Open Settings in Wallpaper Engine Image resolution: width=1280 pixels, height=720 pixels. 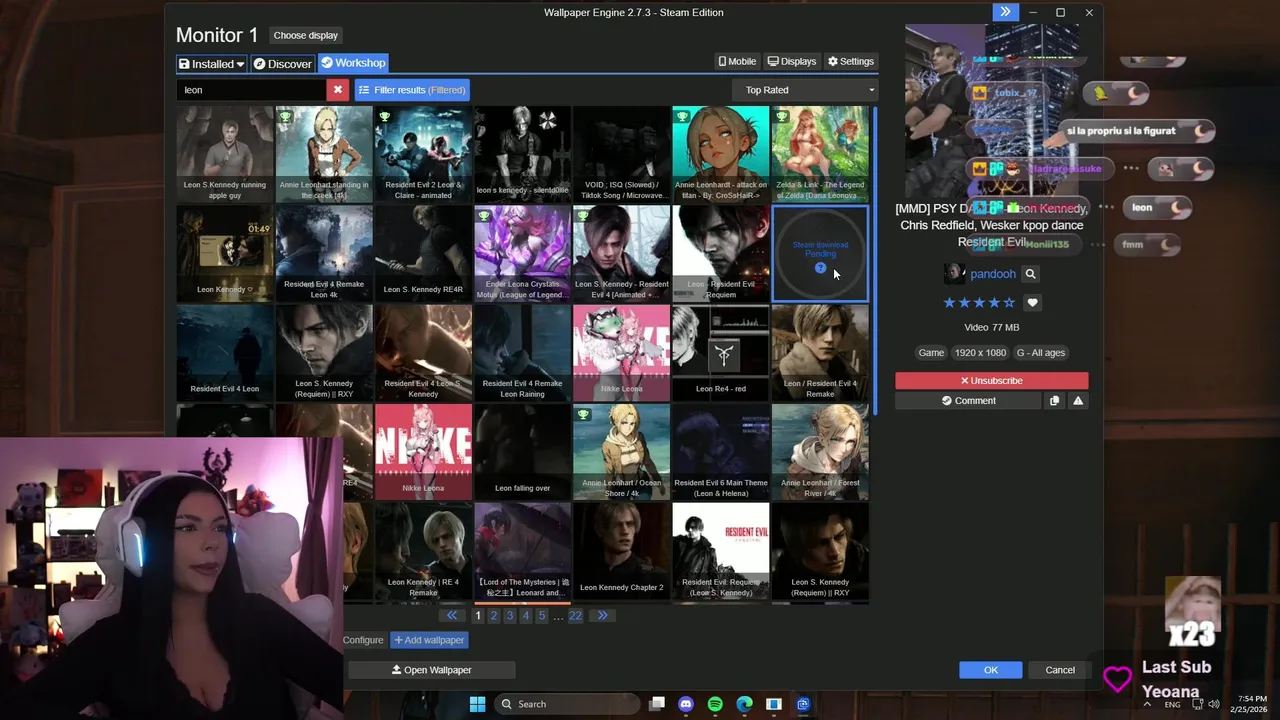[851, 61]
